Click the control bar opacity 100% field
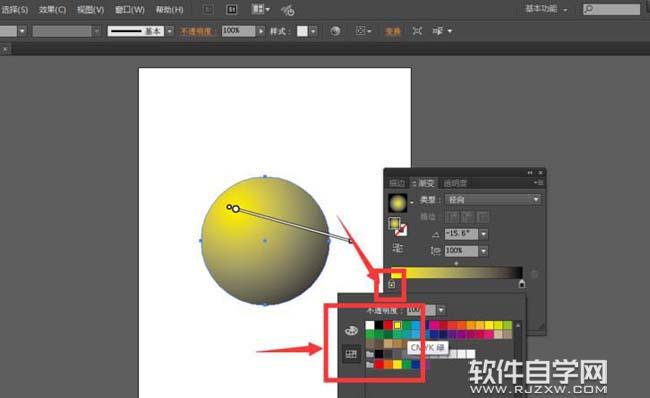The image size is (650, 398). pos(238,31)
